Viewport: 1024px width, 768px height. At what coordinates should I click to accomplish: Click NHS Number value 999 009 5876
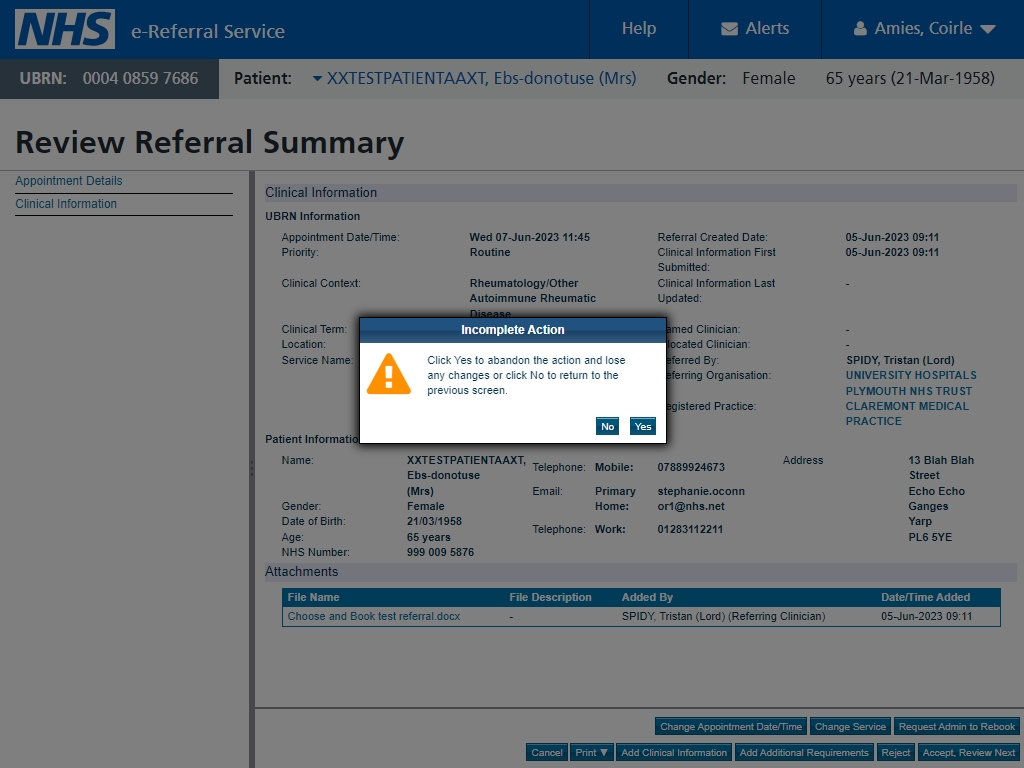(440, 552)
